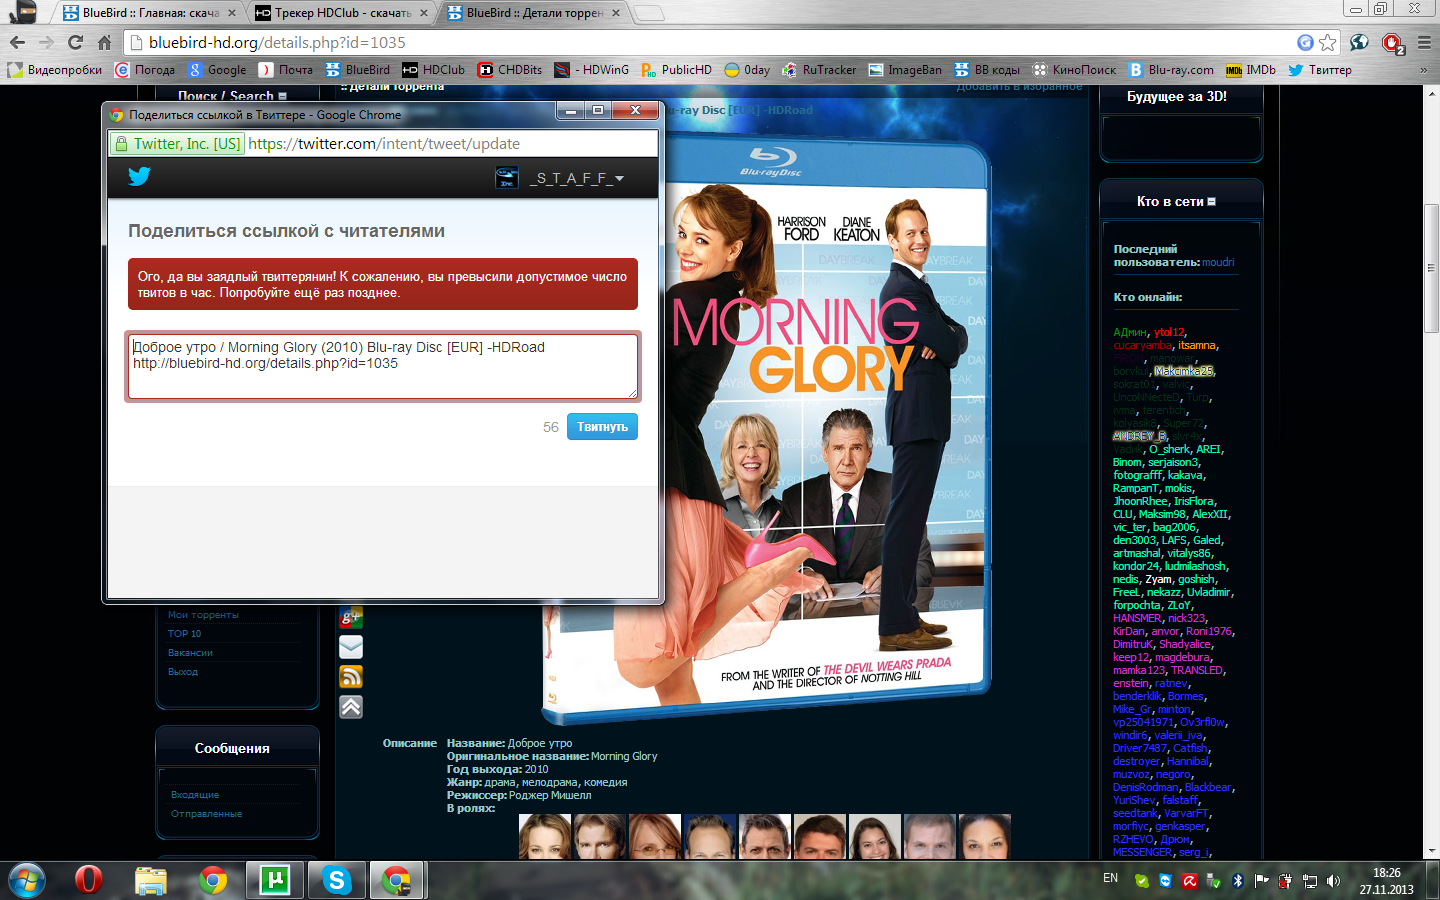Open the Видеопробки bookmark
Screen dimensions: 1440x900
point(55,70)
